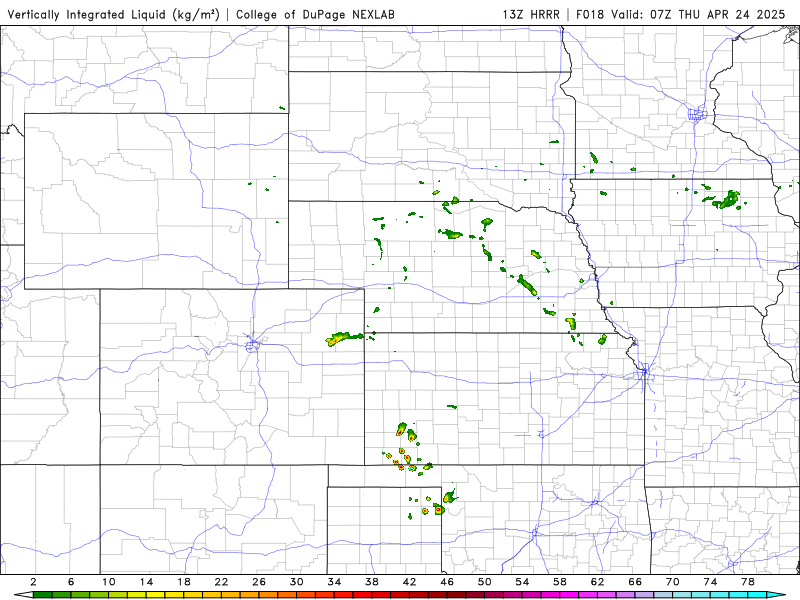Click the color scale value '18'
Image resolution: width=800 pixels, height=600 pixels.
[x=184, y=582]
